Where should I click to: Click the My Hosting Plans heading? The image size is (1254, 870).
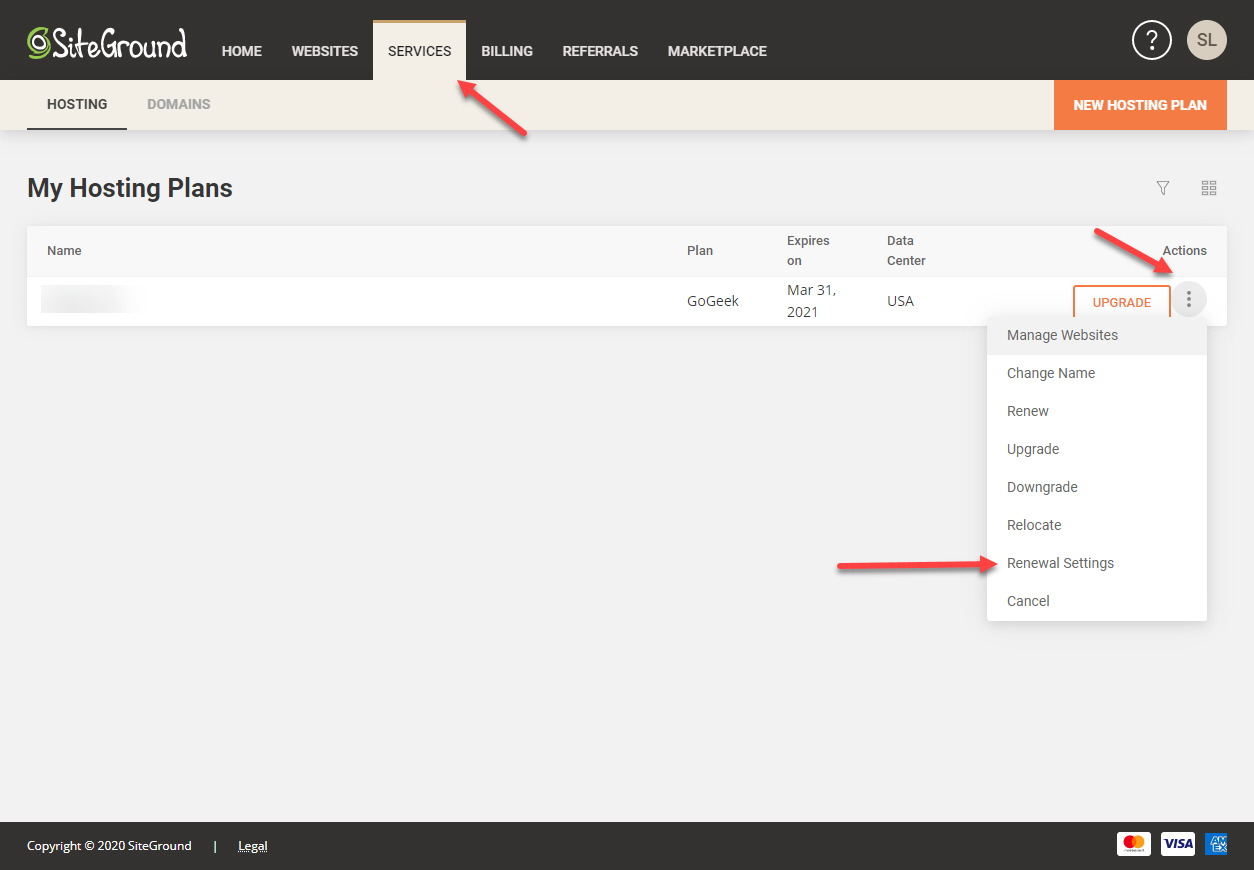pyautogui.click(x=130, y=188)
